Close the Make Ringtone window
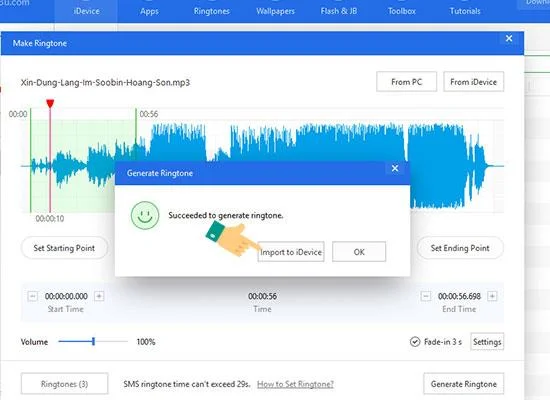The image size is (550, 400). click(509, 39)
